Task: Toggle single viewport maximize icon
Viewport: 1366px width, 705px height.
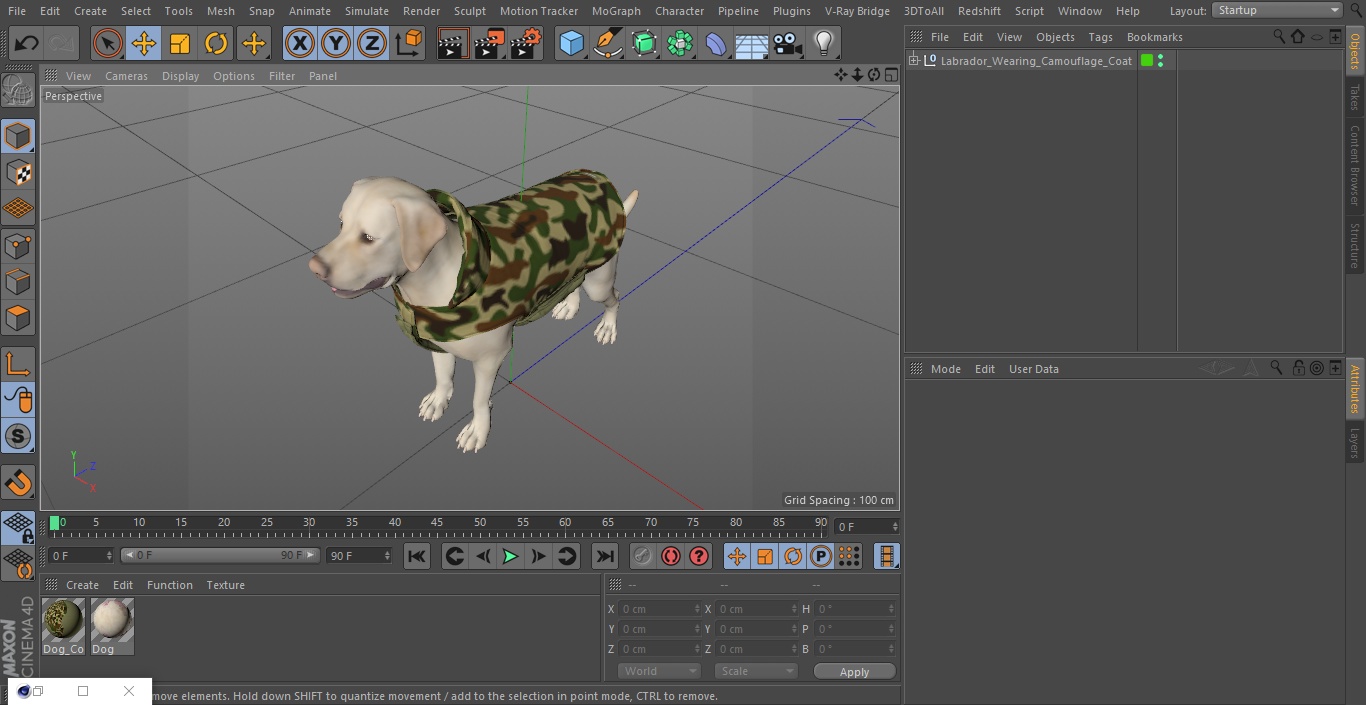Action: click(x=890, y=75)
